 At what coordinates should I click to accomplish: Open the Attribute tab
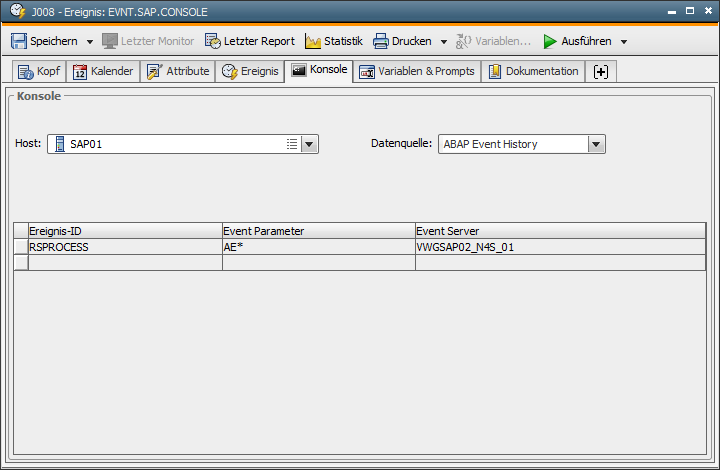[178, 72]
